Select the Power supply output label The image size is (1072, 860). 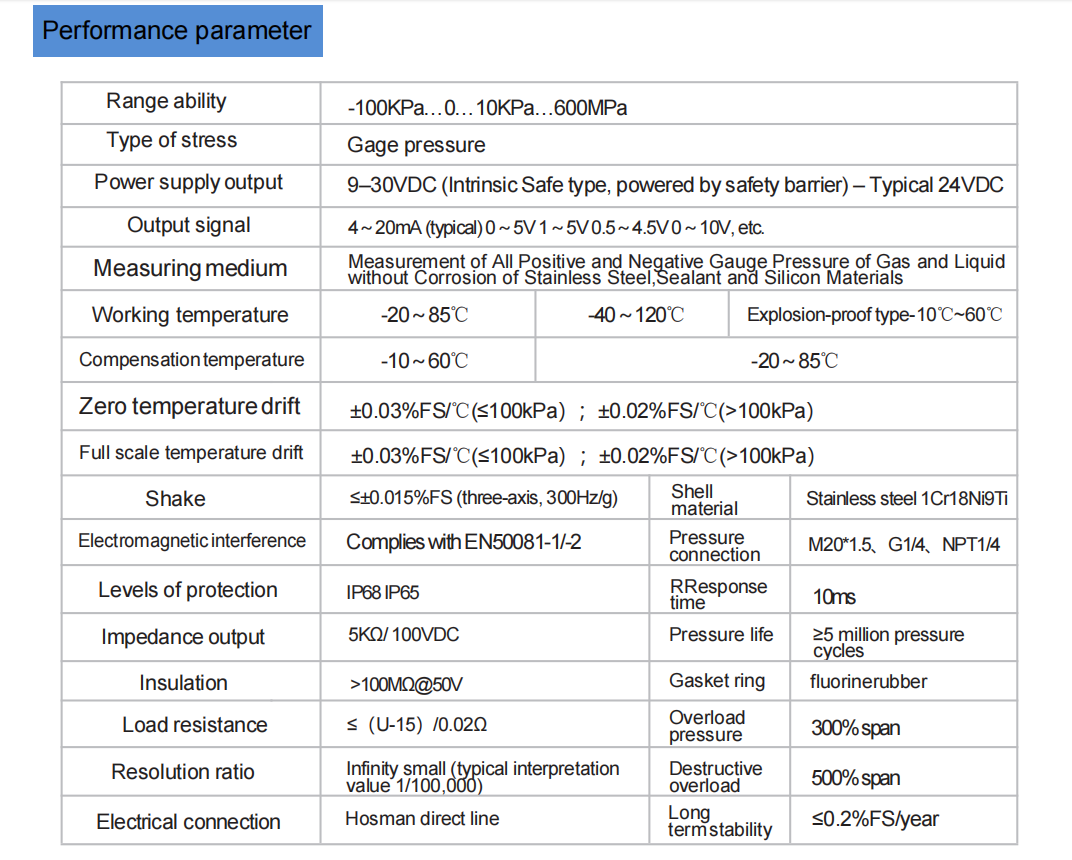(189, 183)
